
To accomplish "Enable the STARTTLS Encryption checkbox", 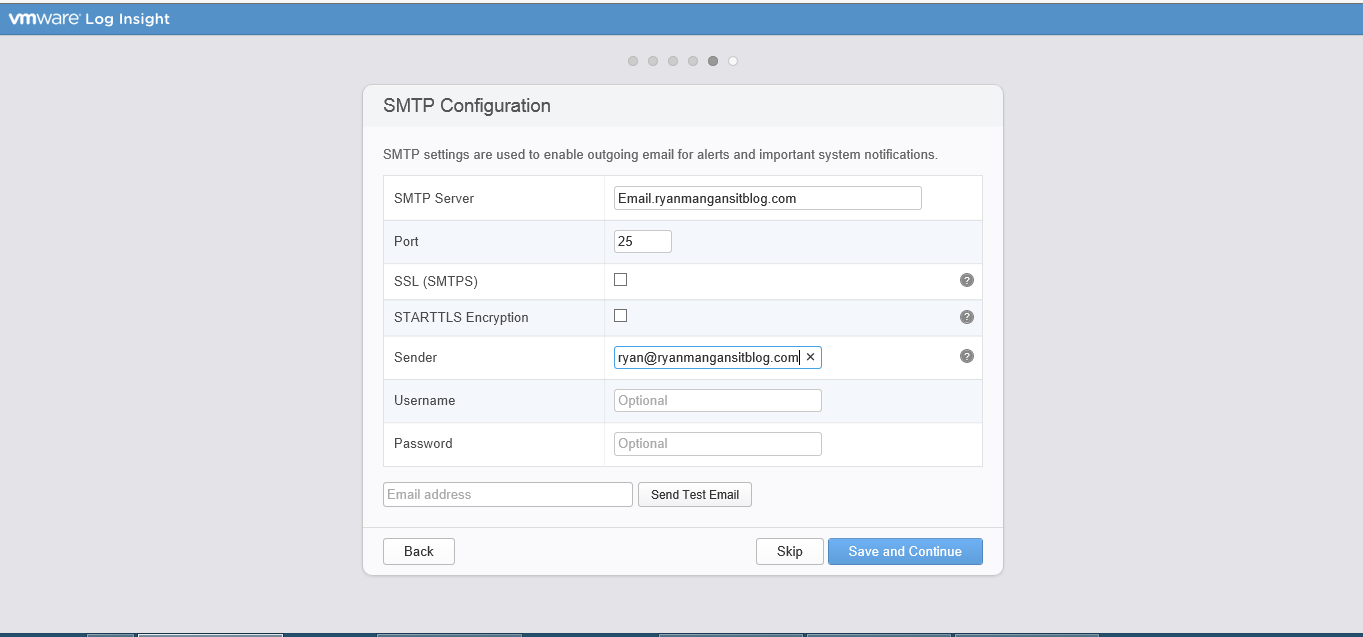I will tap(620, 316).
